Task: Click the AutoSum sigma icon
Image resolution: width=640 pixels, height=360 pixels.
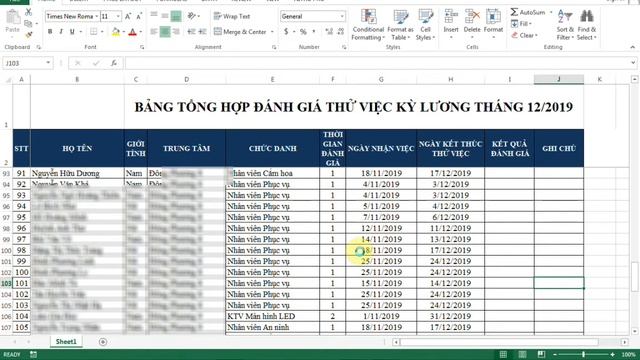Action: pyautogui.click(x=514, y=12)
